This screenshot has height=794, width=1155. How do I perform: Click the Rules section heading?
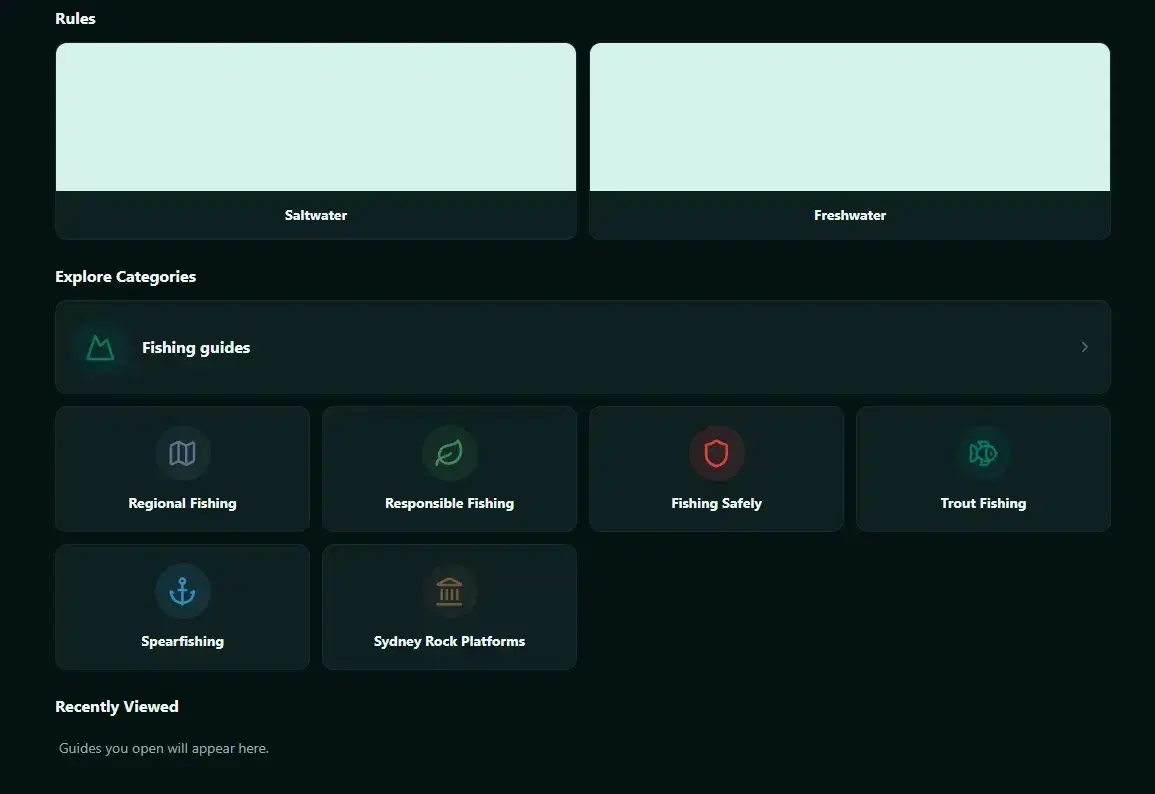[75, 18]
